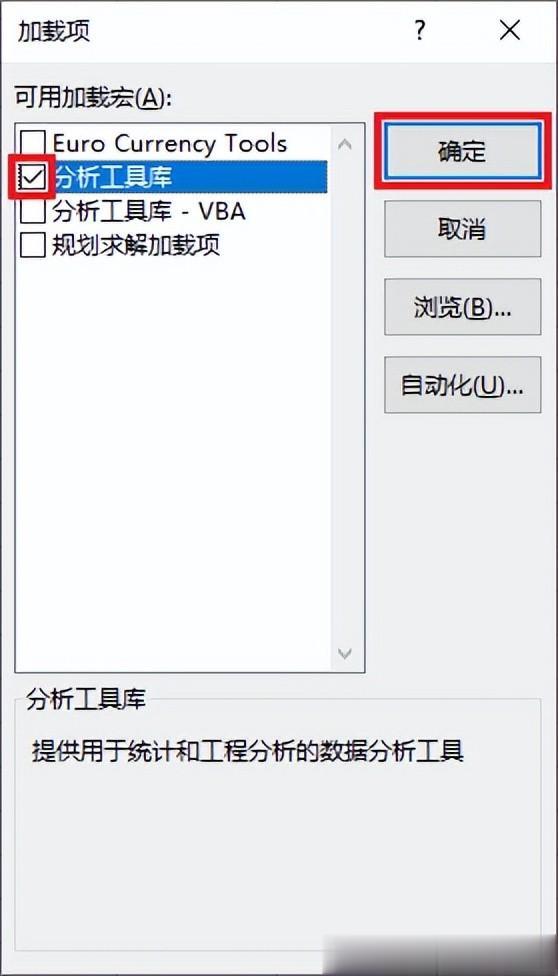
Task: Select the highlighted 分析工具库 entry text
Action: tap(113, 178)
